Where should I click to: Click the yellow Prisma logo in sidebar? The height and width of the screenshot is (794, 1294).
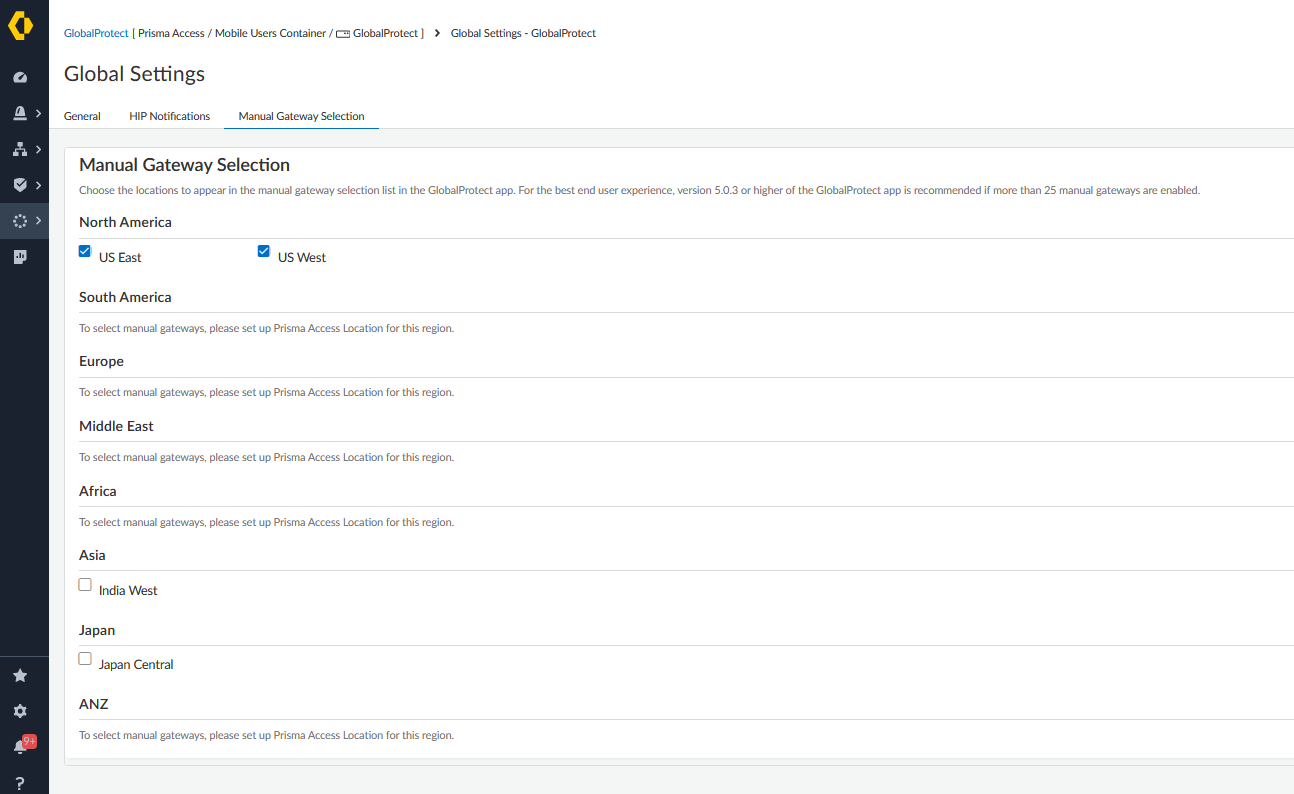[x=20, y=26]
